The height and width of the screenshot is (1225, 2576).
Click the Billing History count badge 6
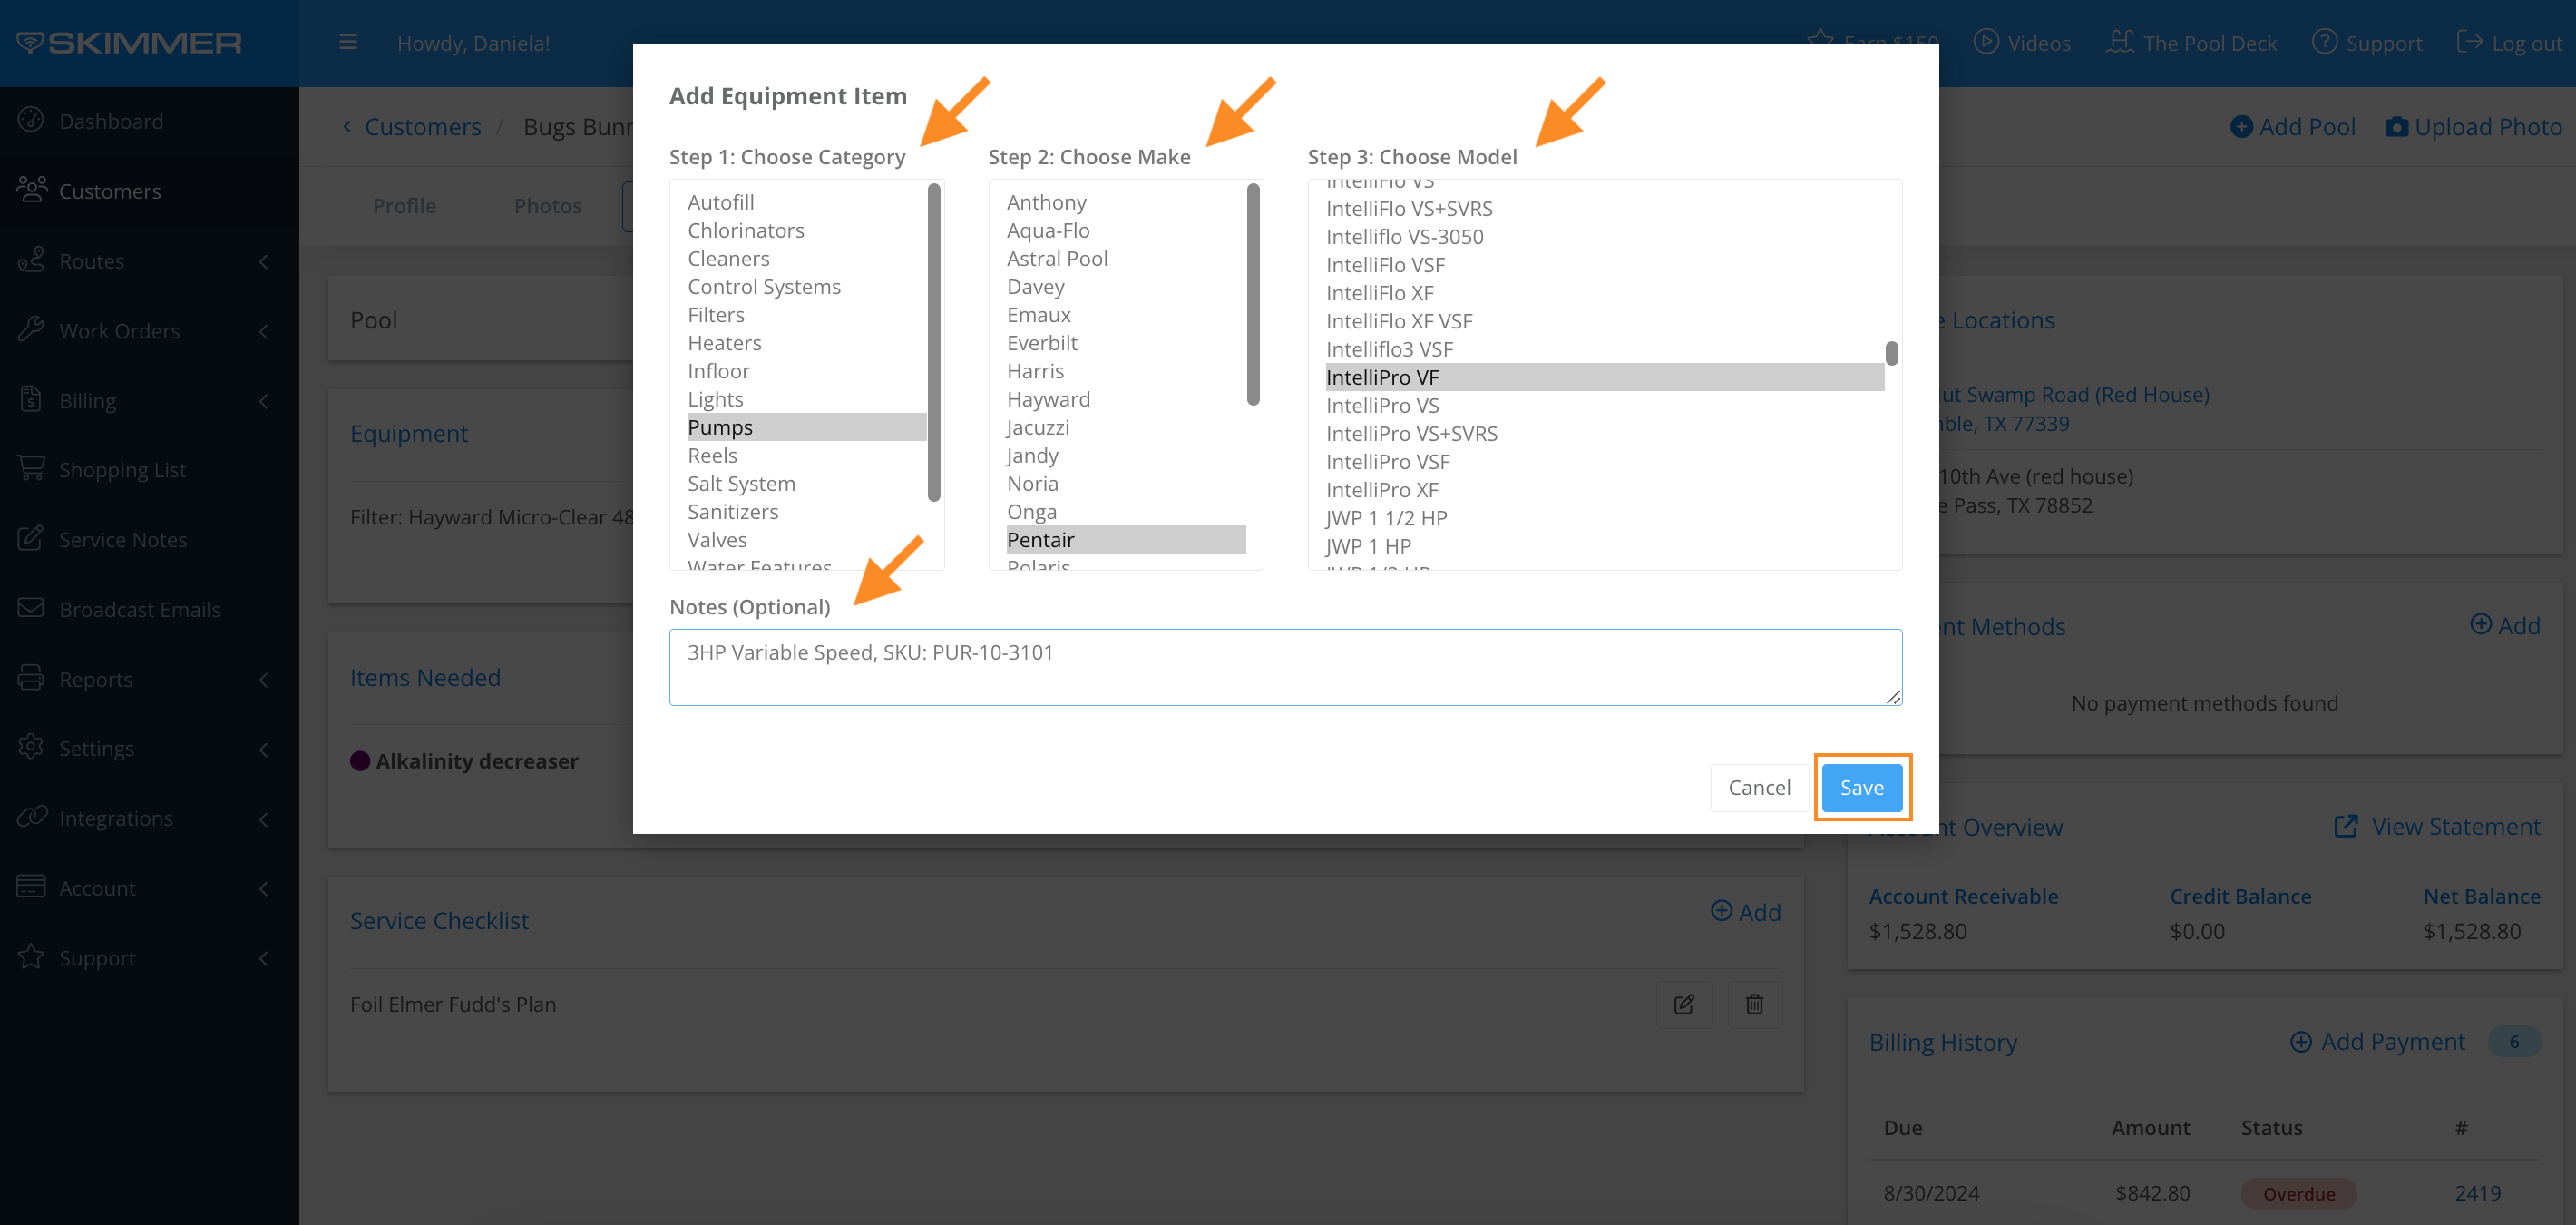tap(2513, 1042)
